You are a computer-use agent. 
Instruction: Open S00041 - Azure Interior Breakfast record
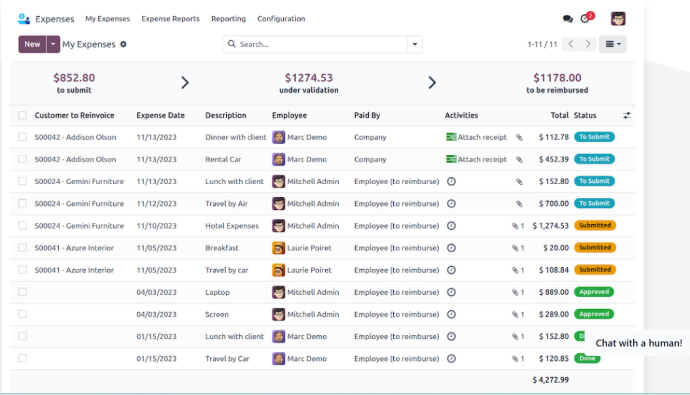point(74,248)
